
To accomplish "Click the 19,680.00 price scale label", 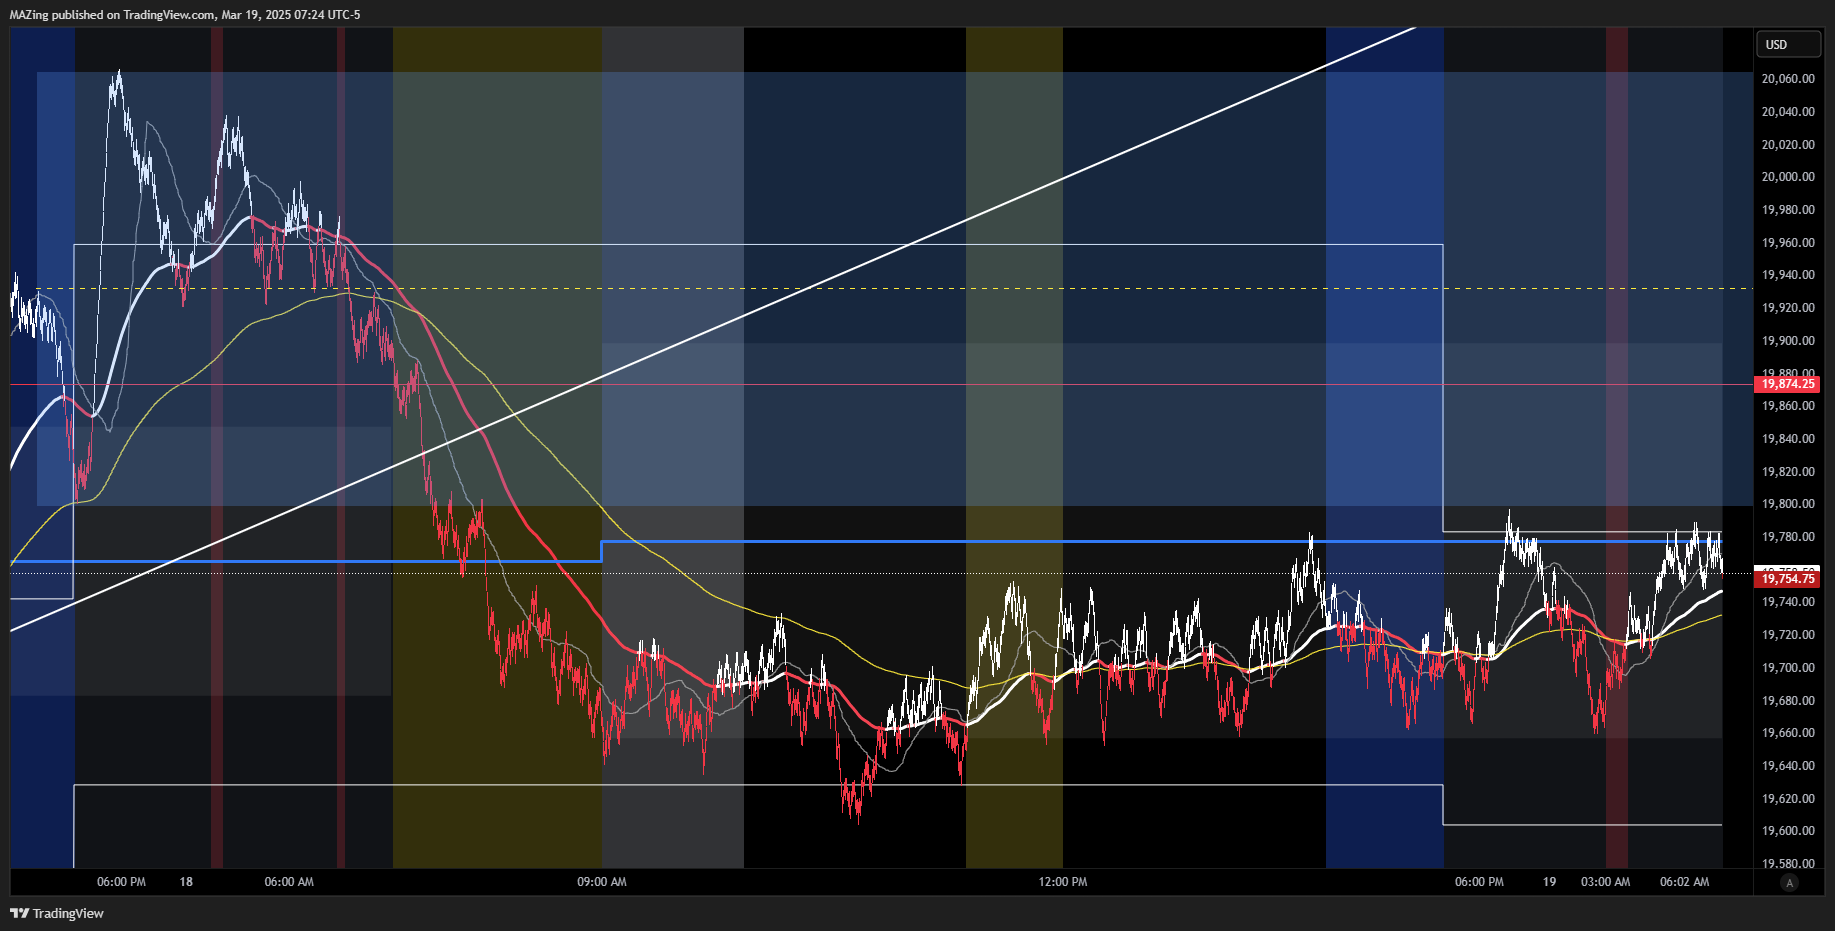I will [1788, 701].
